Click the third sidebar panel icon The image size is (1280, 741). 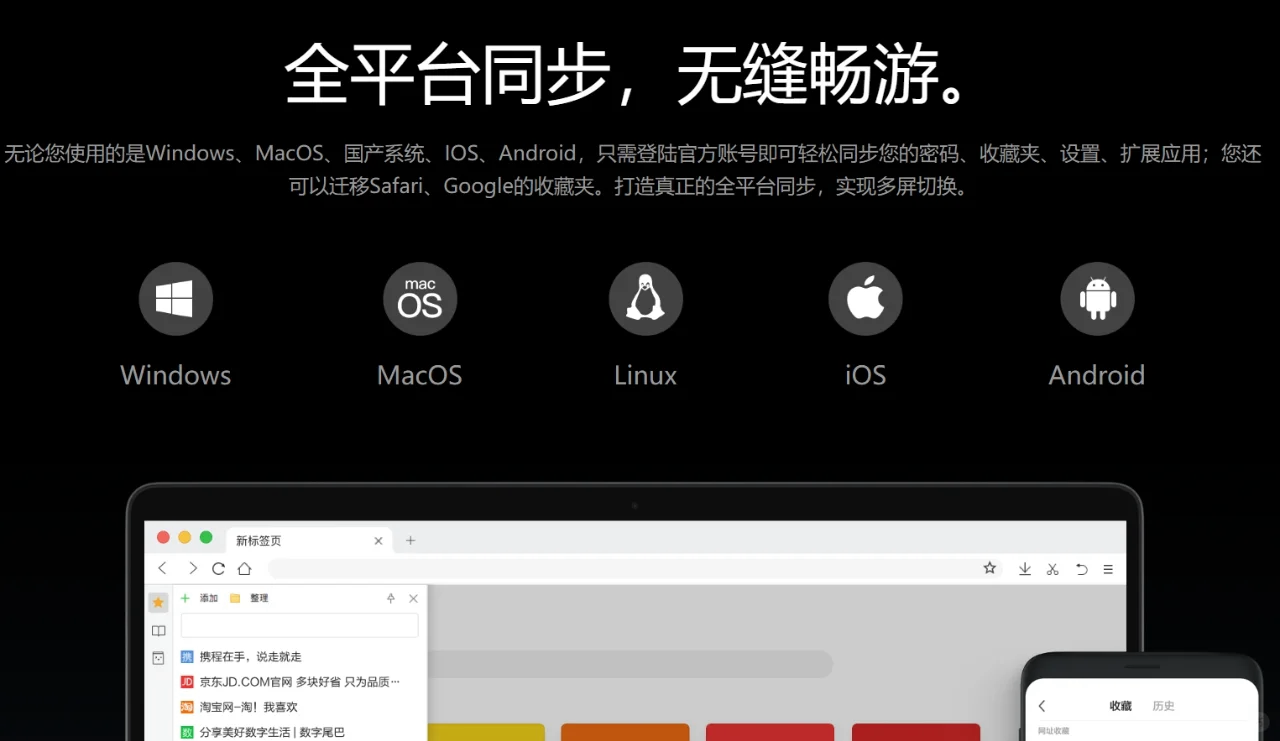point(158,658)
